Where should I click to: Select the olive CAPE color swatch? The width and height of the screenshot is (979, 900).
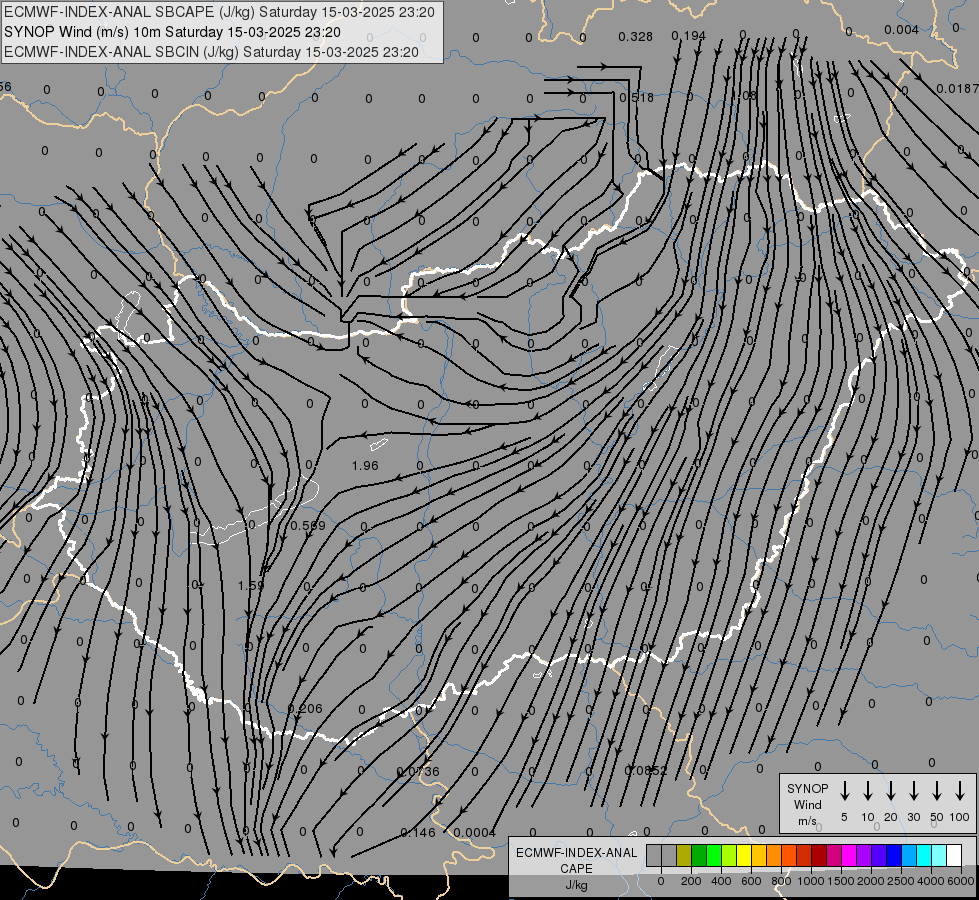[x=684, y=855]
